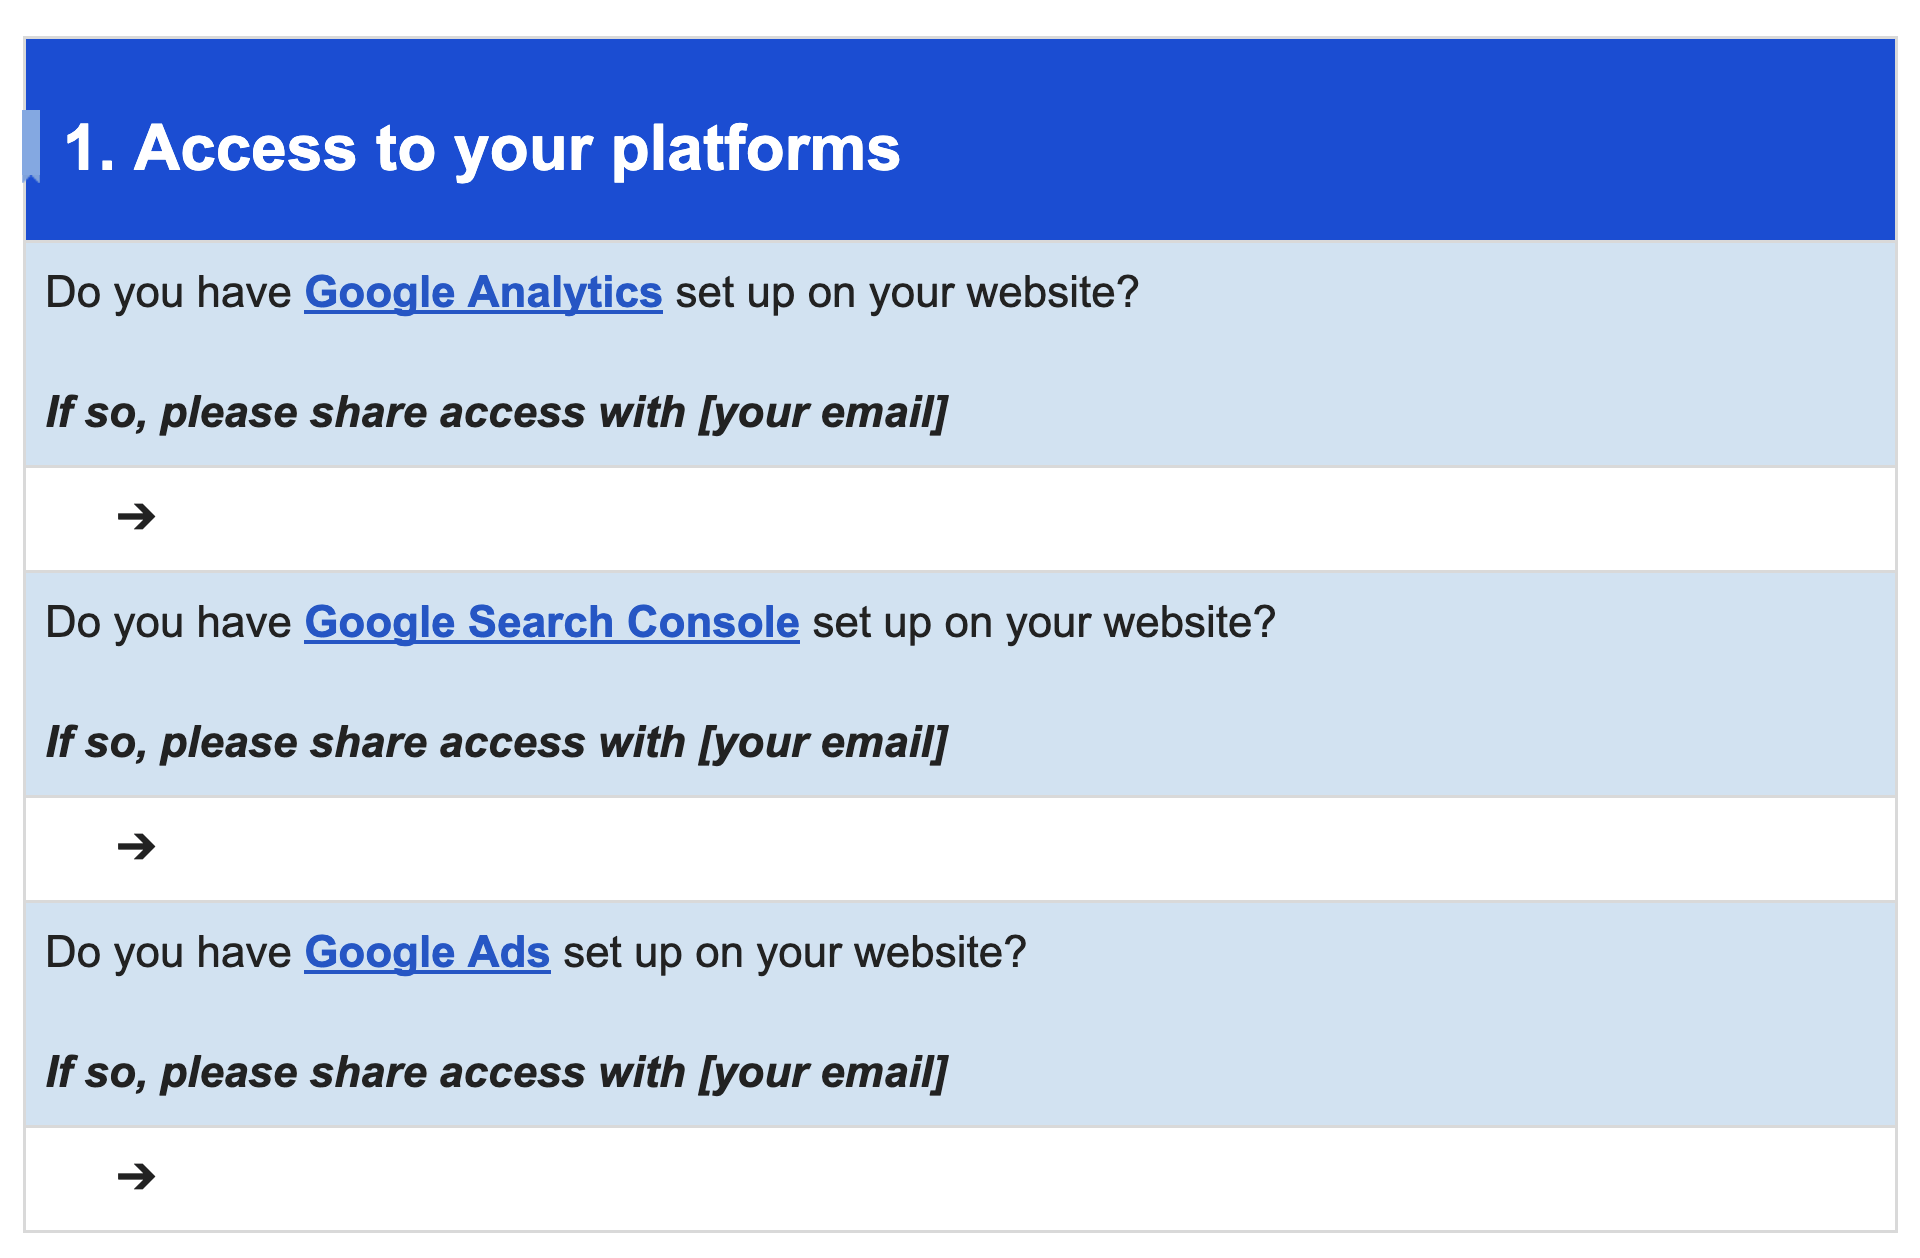1920x1258 pixels.
Task: Click '[your email]' placeholder in Google Ads section
Action: (x=823, y=1073)
